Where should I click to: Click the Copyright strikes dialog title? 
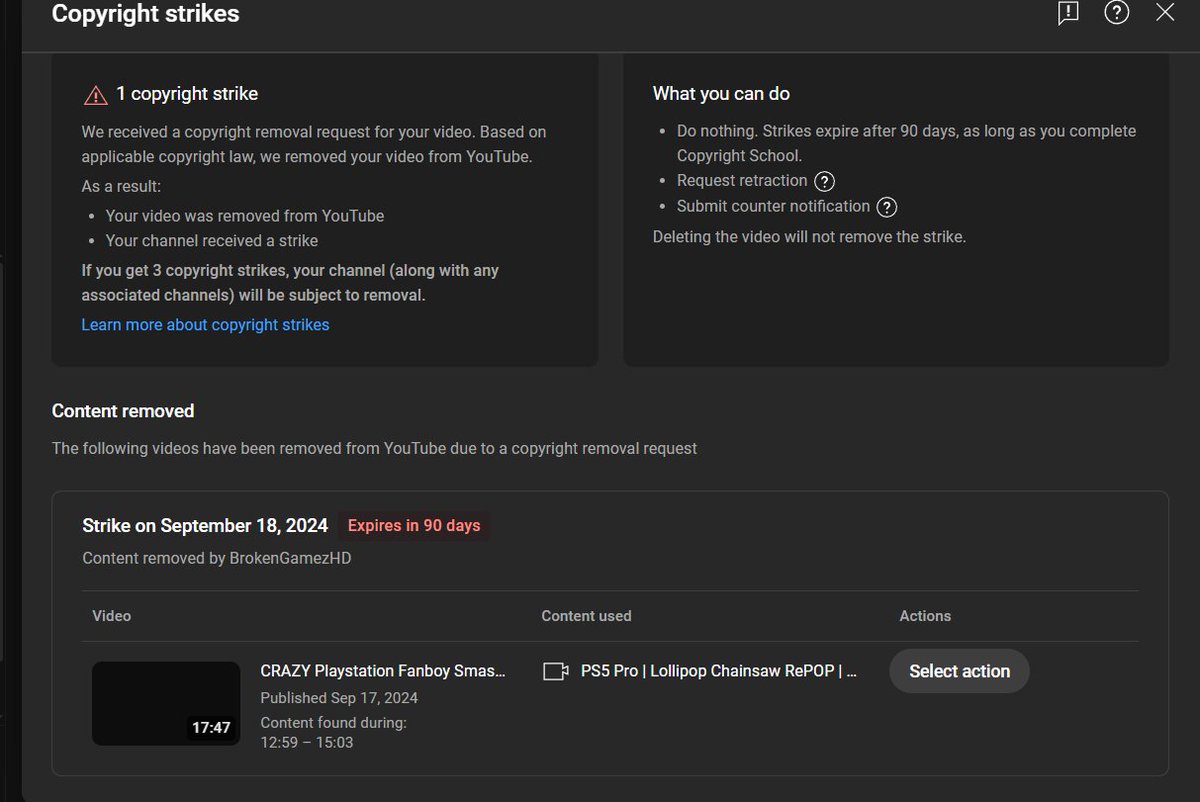coord(145,14)
